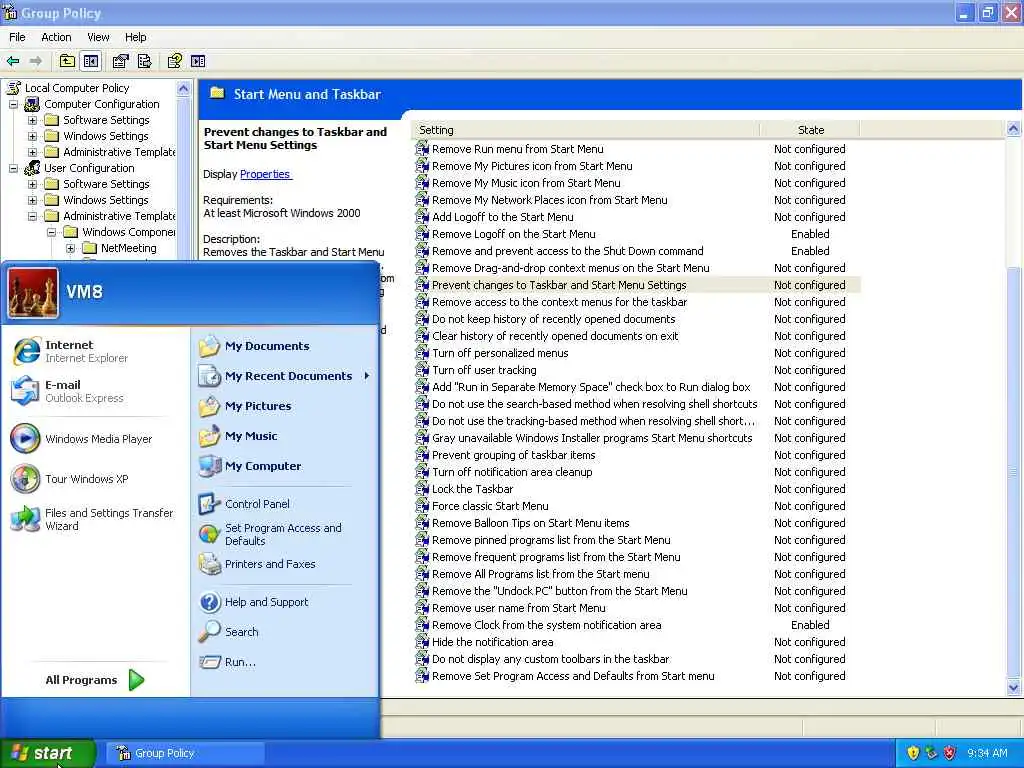Open the Action menu

tap(56, 37)
